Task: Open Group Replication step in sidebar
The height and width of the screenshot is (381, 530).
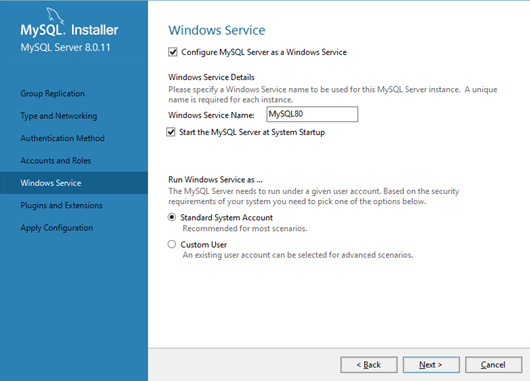Action: click(52, 93)
